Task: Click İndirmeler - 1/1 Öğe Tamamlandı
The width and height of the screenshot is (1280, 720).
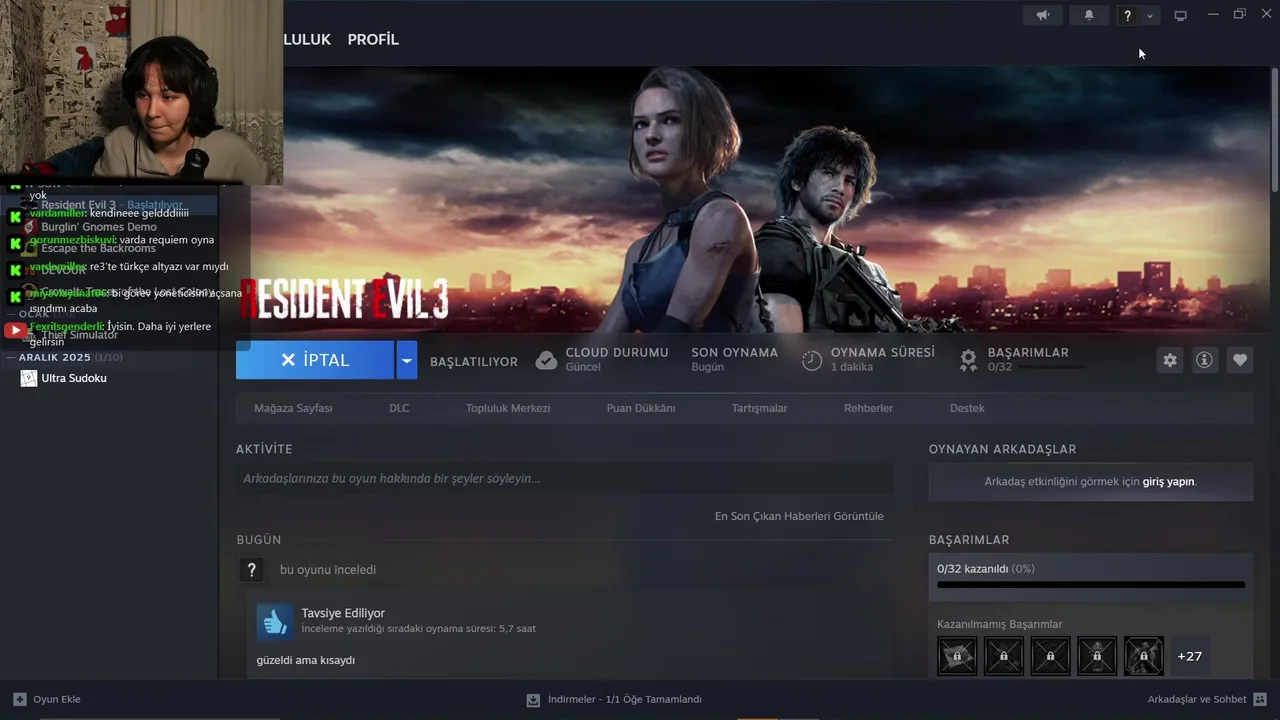Action: coord(625,700)
